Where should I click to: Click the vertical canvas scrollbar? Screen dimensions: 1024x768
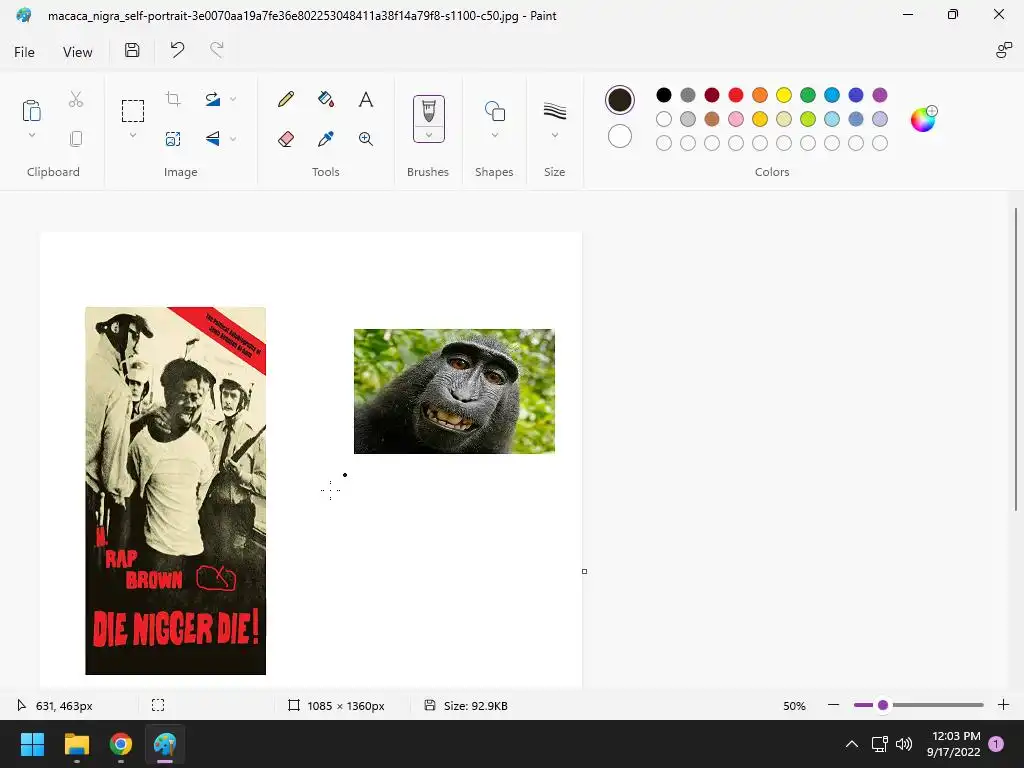click(1016, 359)
